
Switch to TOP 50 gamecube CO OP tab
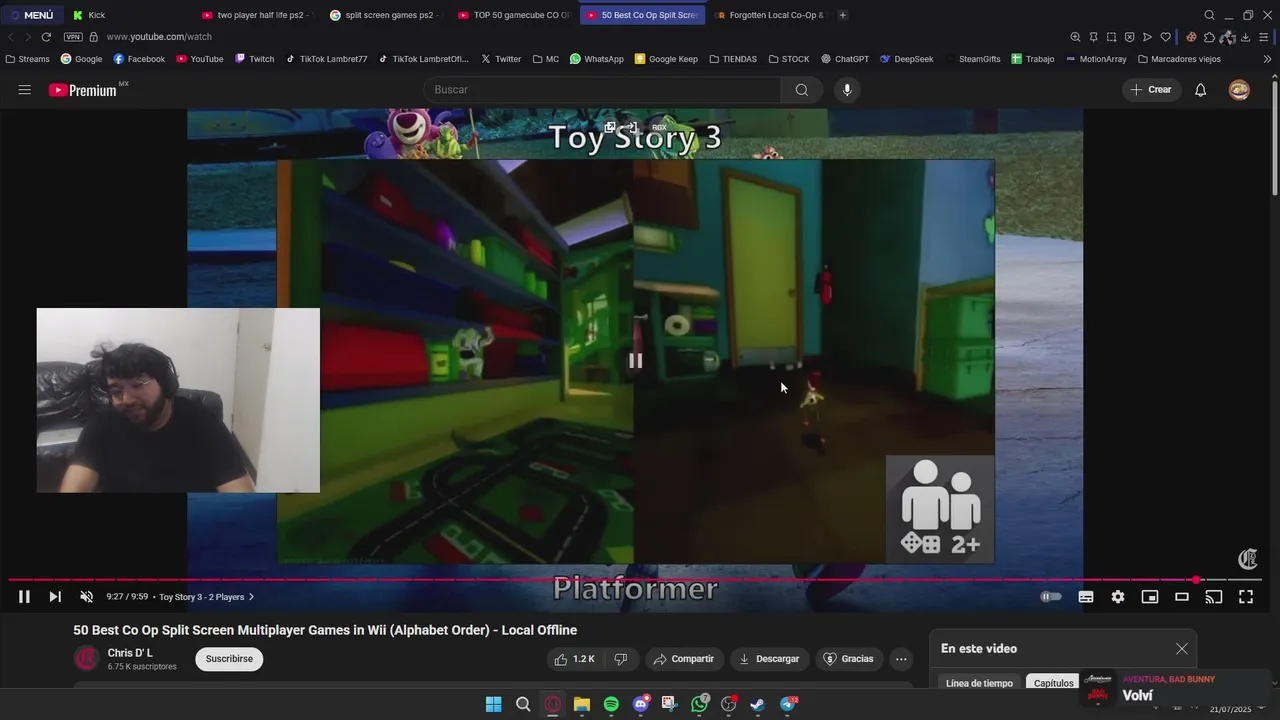tap(514, 15)
